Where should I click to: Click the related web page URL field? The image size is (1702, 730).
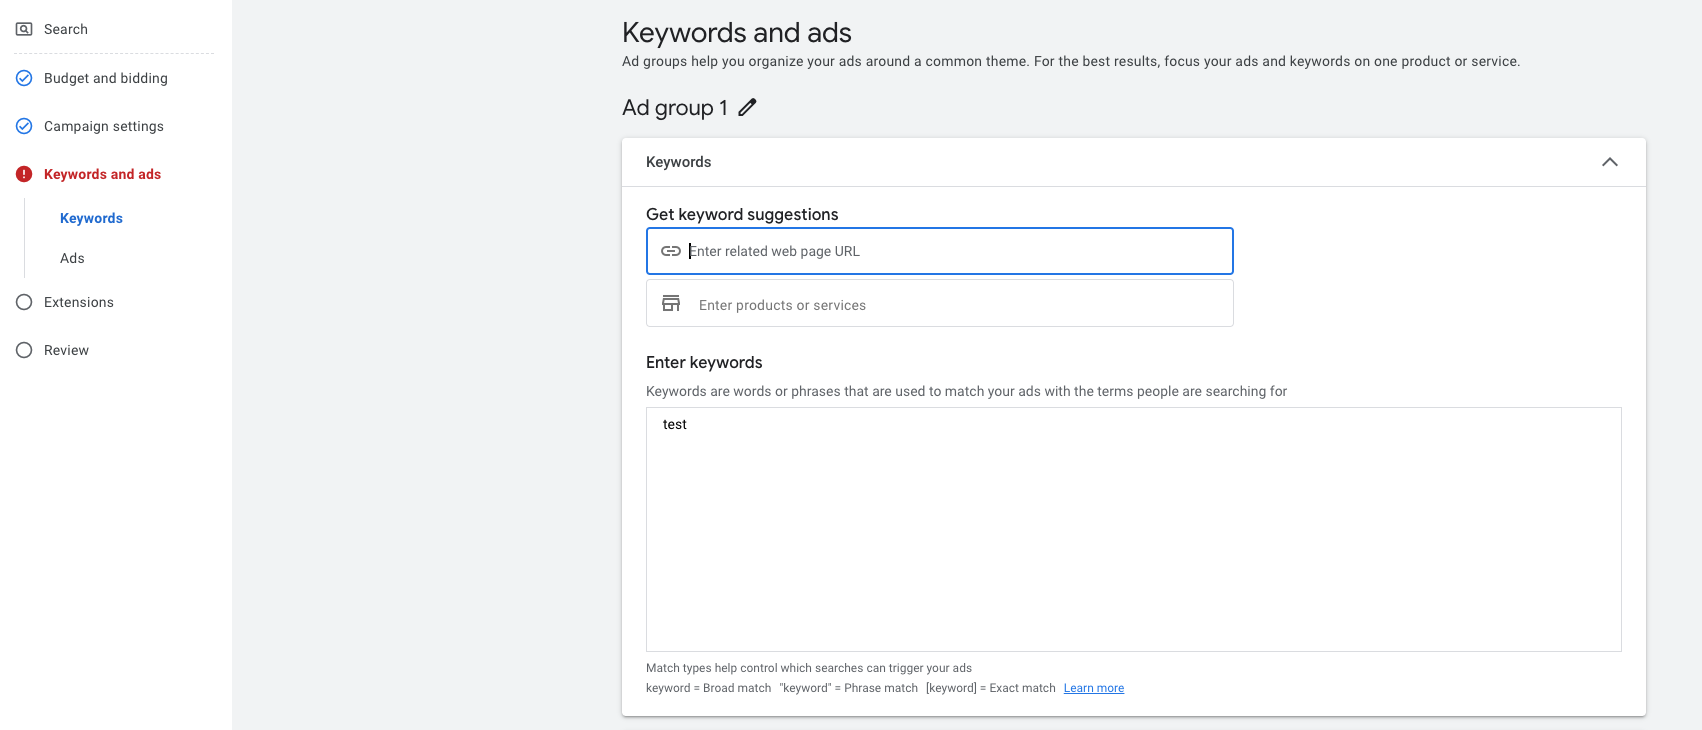(940, 251)
